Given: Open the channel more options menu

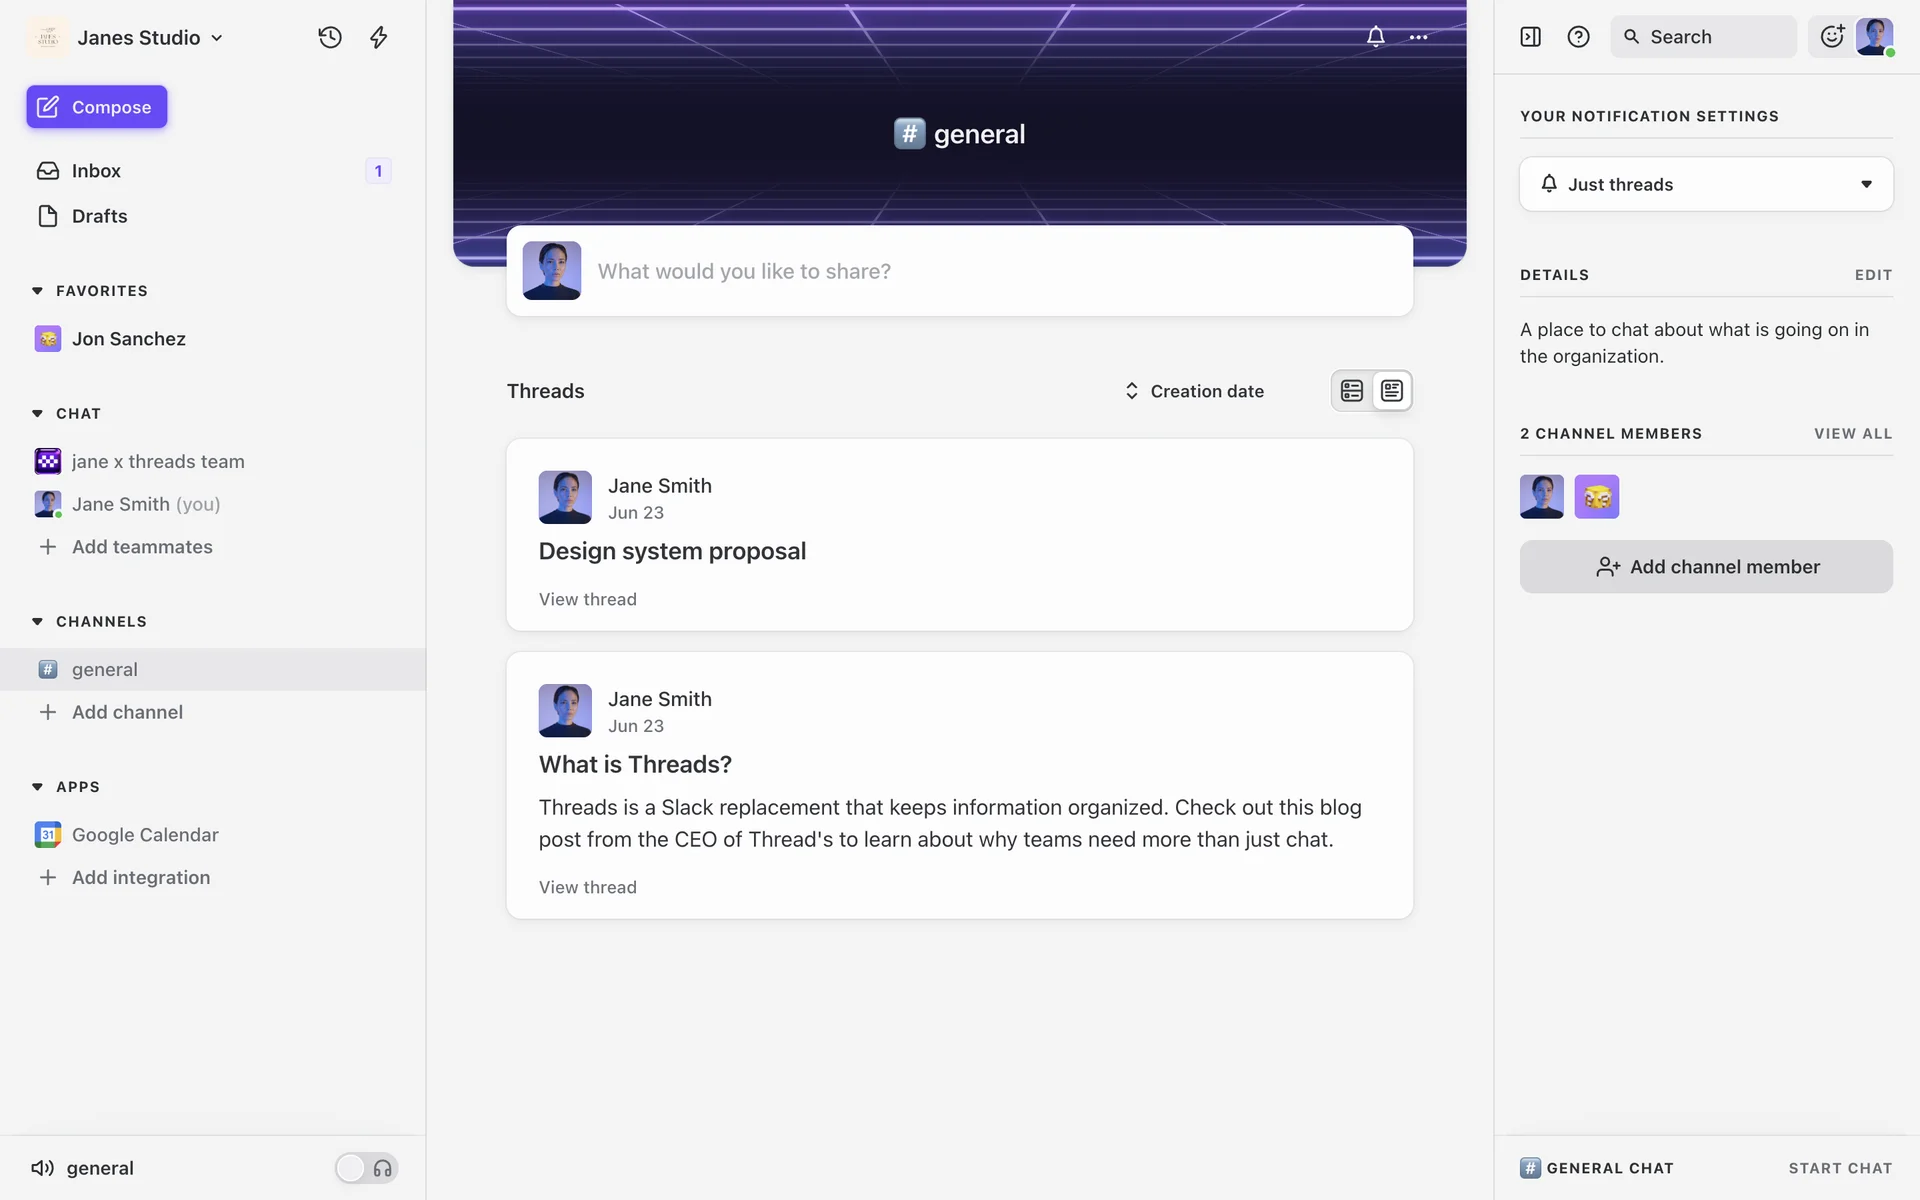Looking at the screenshot, I should point(1418,37).
